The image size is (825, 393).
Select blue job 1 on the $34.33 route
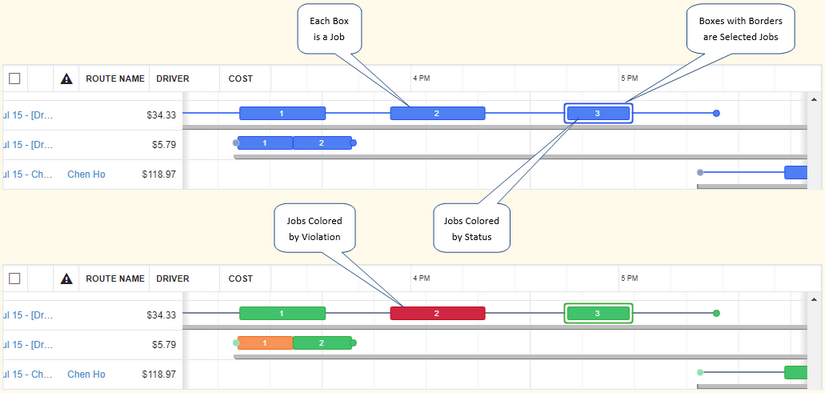283,113
